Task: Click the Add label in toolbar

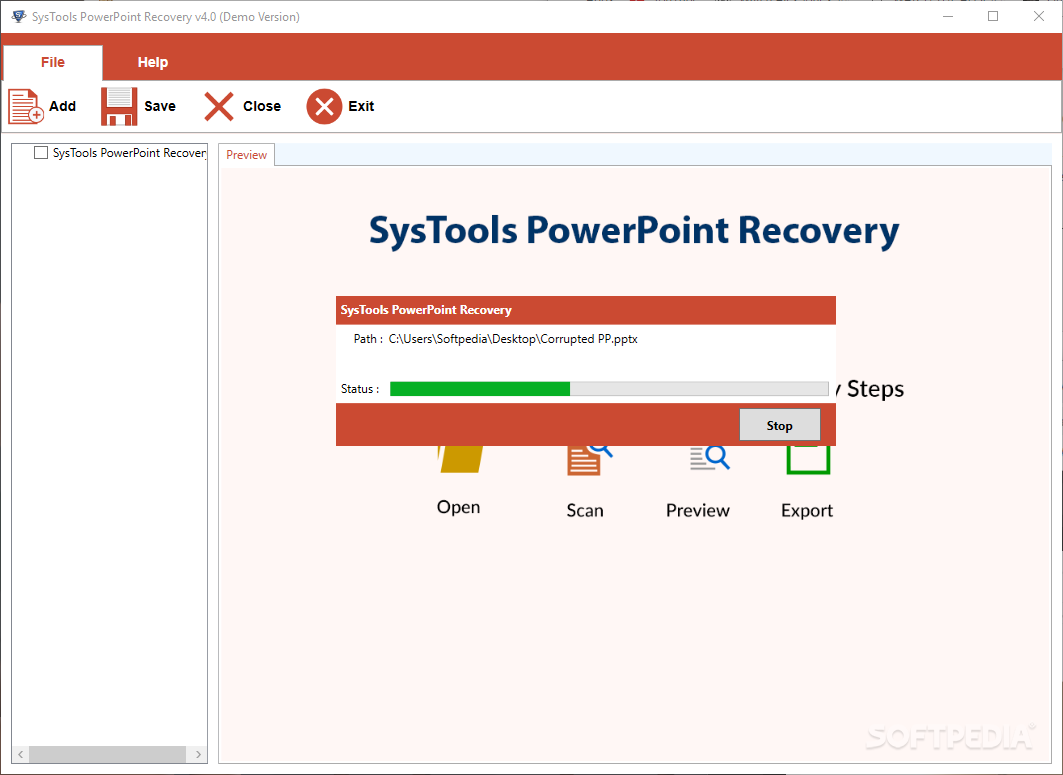Action: [62, 106]
